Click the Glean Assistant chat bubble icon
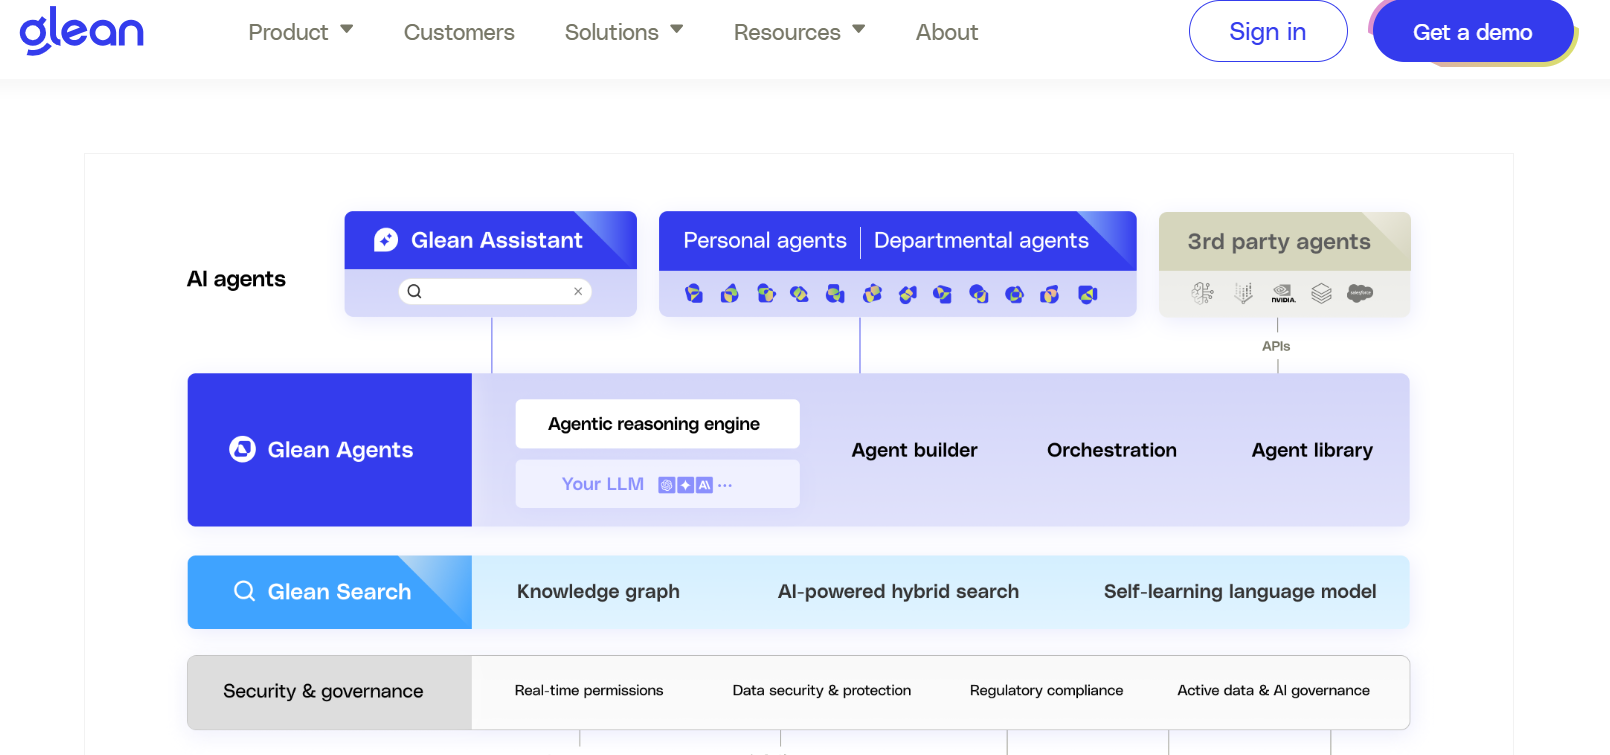 click(x=386, y=240)
